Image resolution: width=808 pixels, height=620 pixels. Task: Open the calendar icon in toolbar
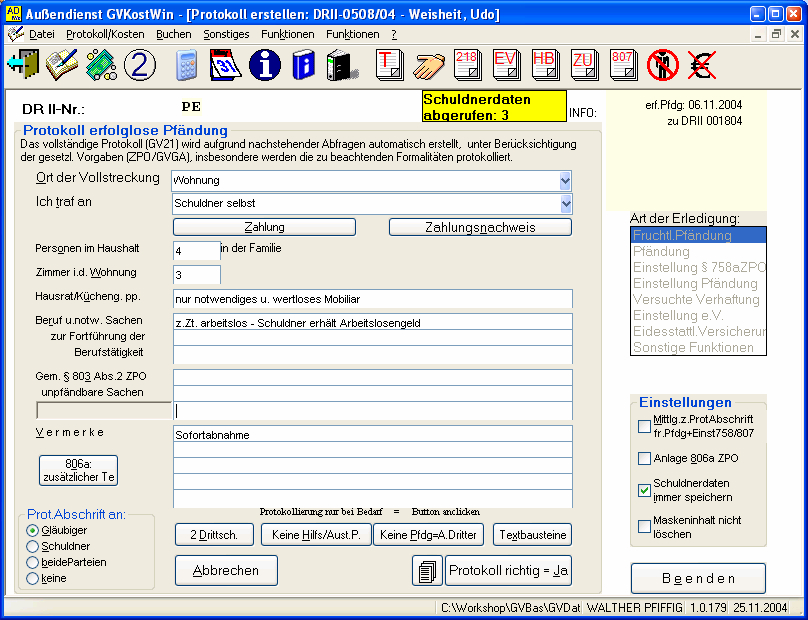pos(226,65)
